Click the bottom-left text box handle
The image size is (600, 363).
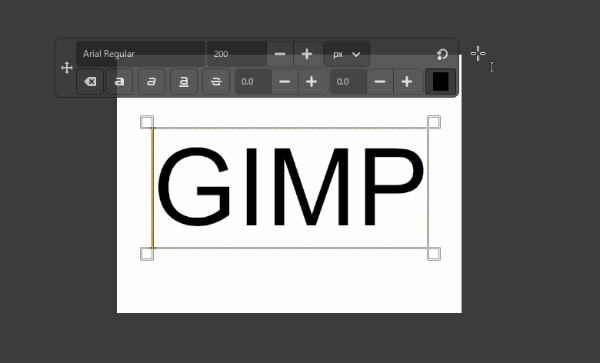point(147,254)
